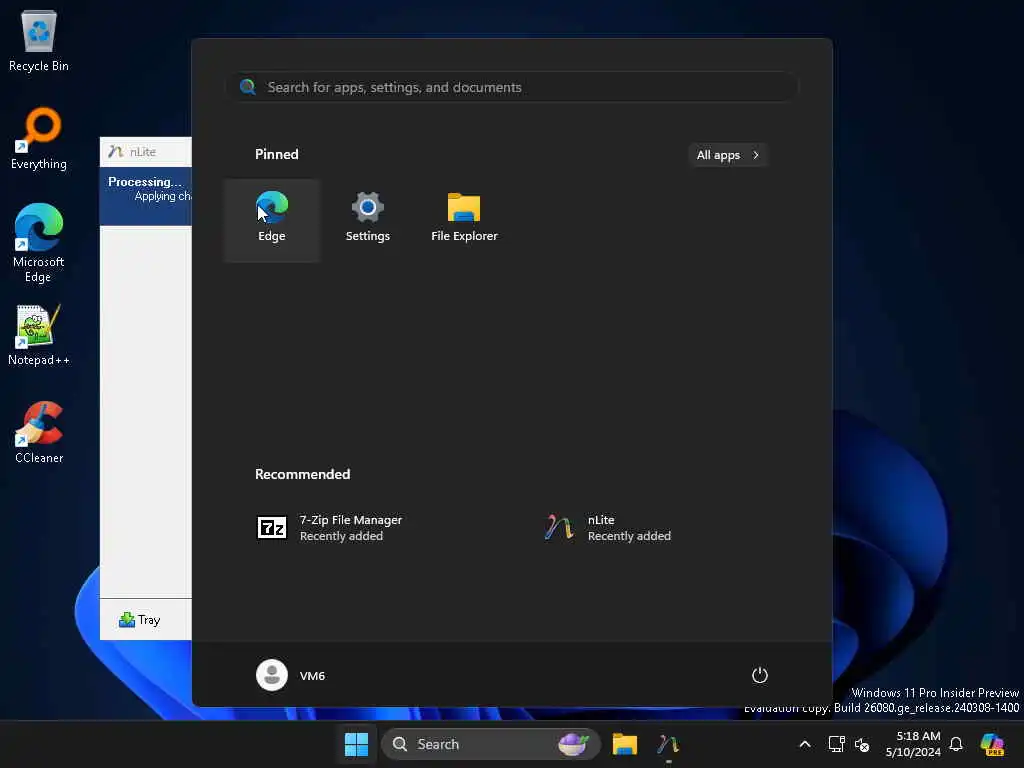1024x768 pixels.
Task: Open the power options button
Action: [760, 675]
